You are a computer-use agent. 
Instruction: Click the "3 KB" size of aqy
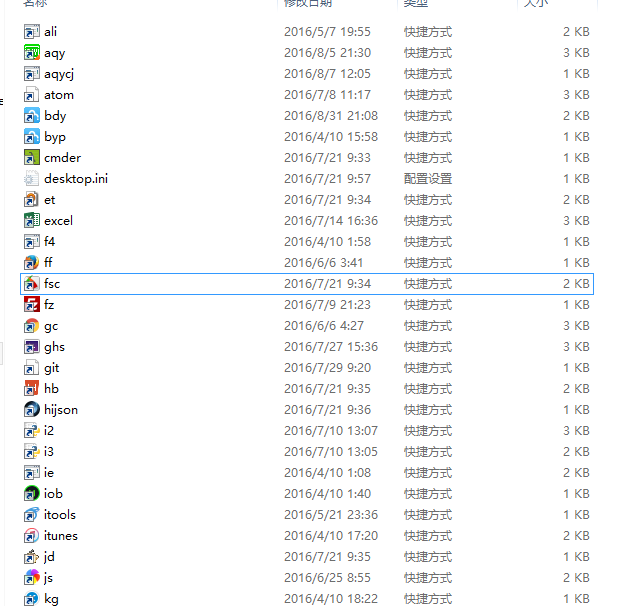pos(576,53)
